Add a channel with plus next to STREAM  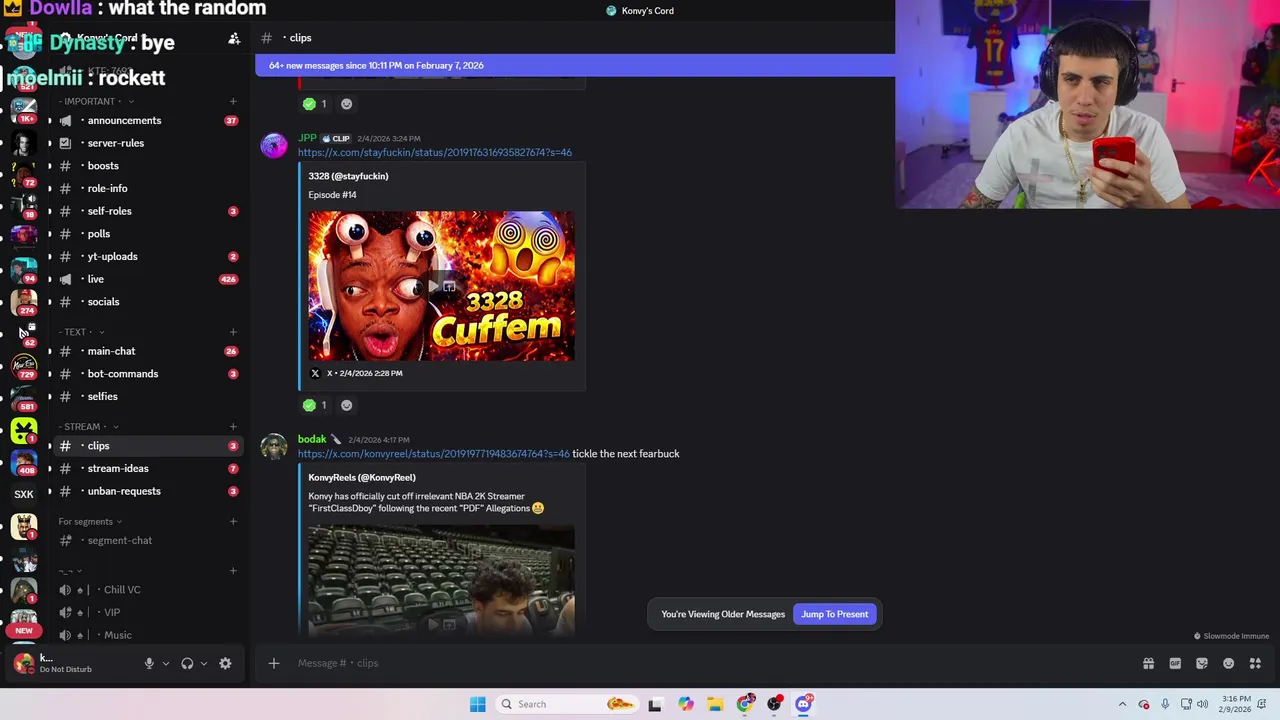(x=233, y=427)
